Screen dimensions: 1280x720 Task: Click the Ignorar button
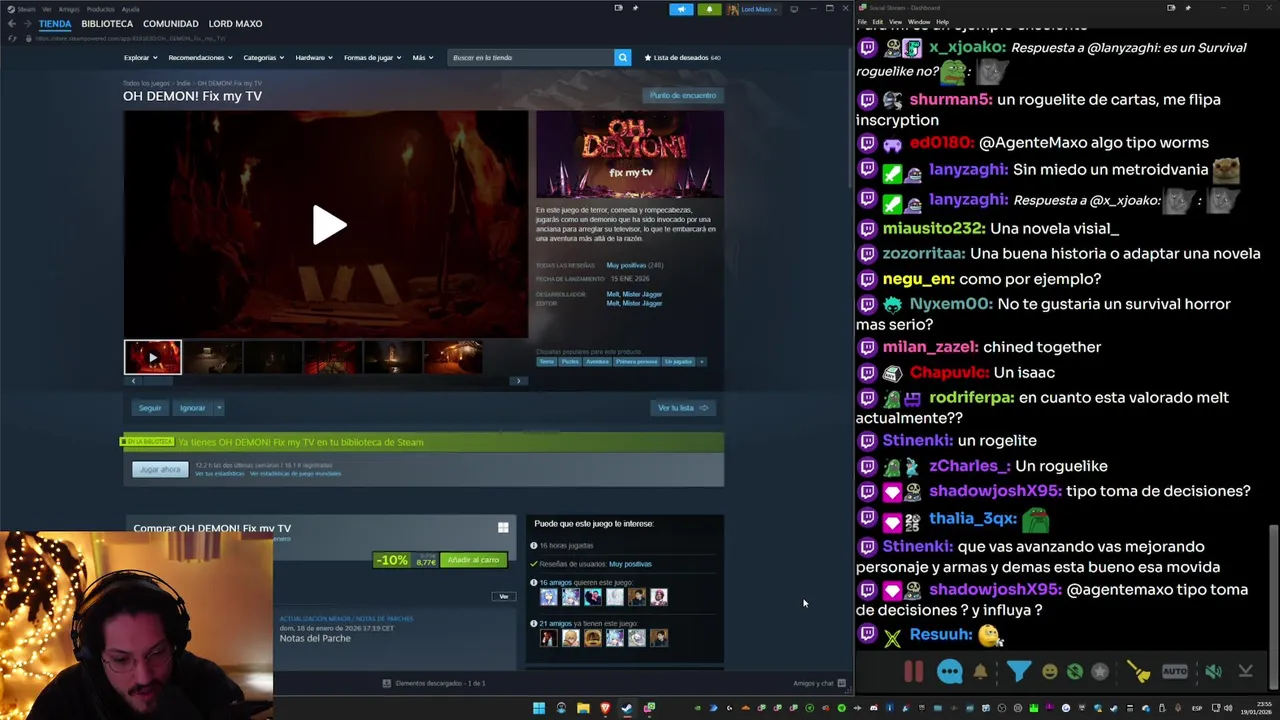[x=192, y=407]
